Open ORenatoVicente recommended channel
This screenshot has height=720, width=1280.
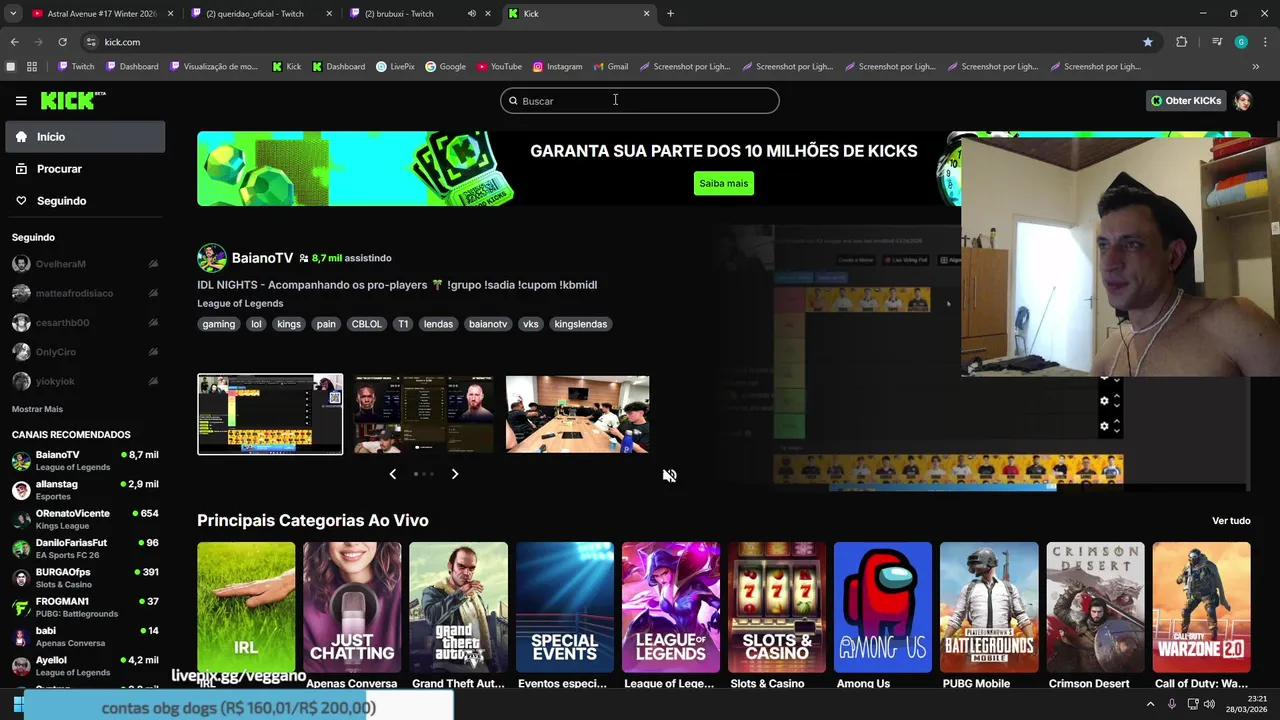[85, 519]
